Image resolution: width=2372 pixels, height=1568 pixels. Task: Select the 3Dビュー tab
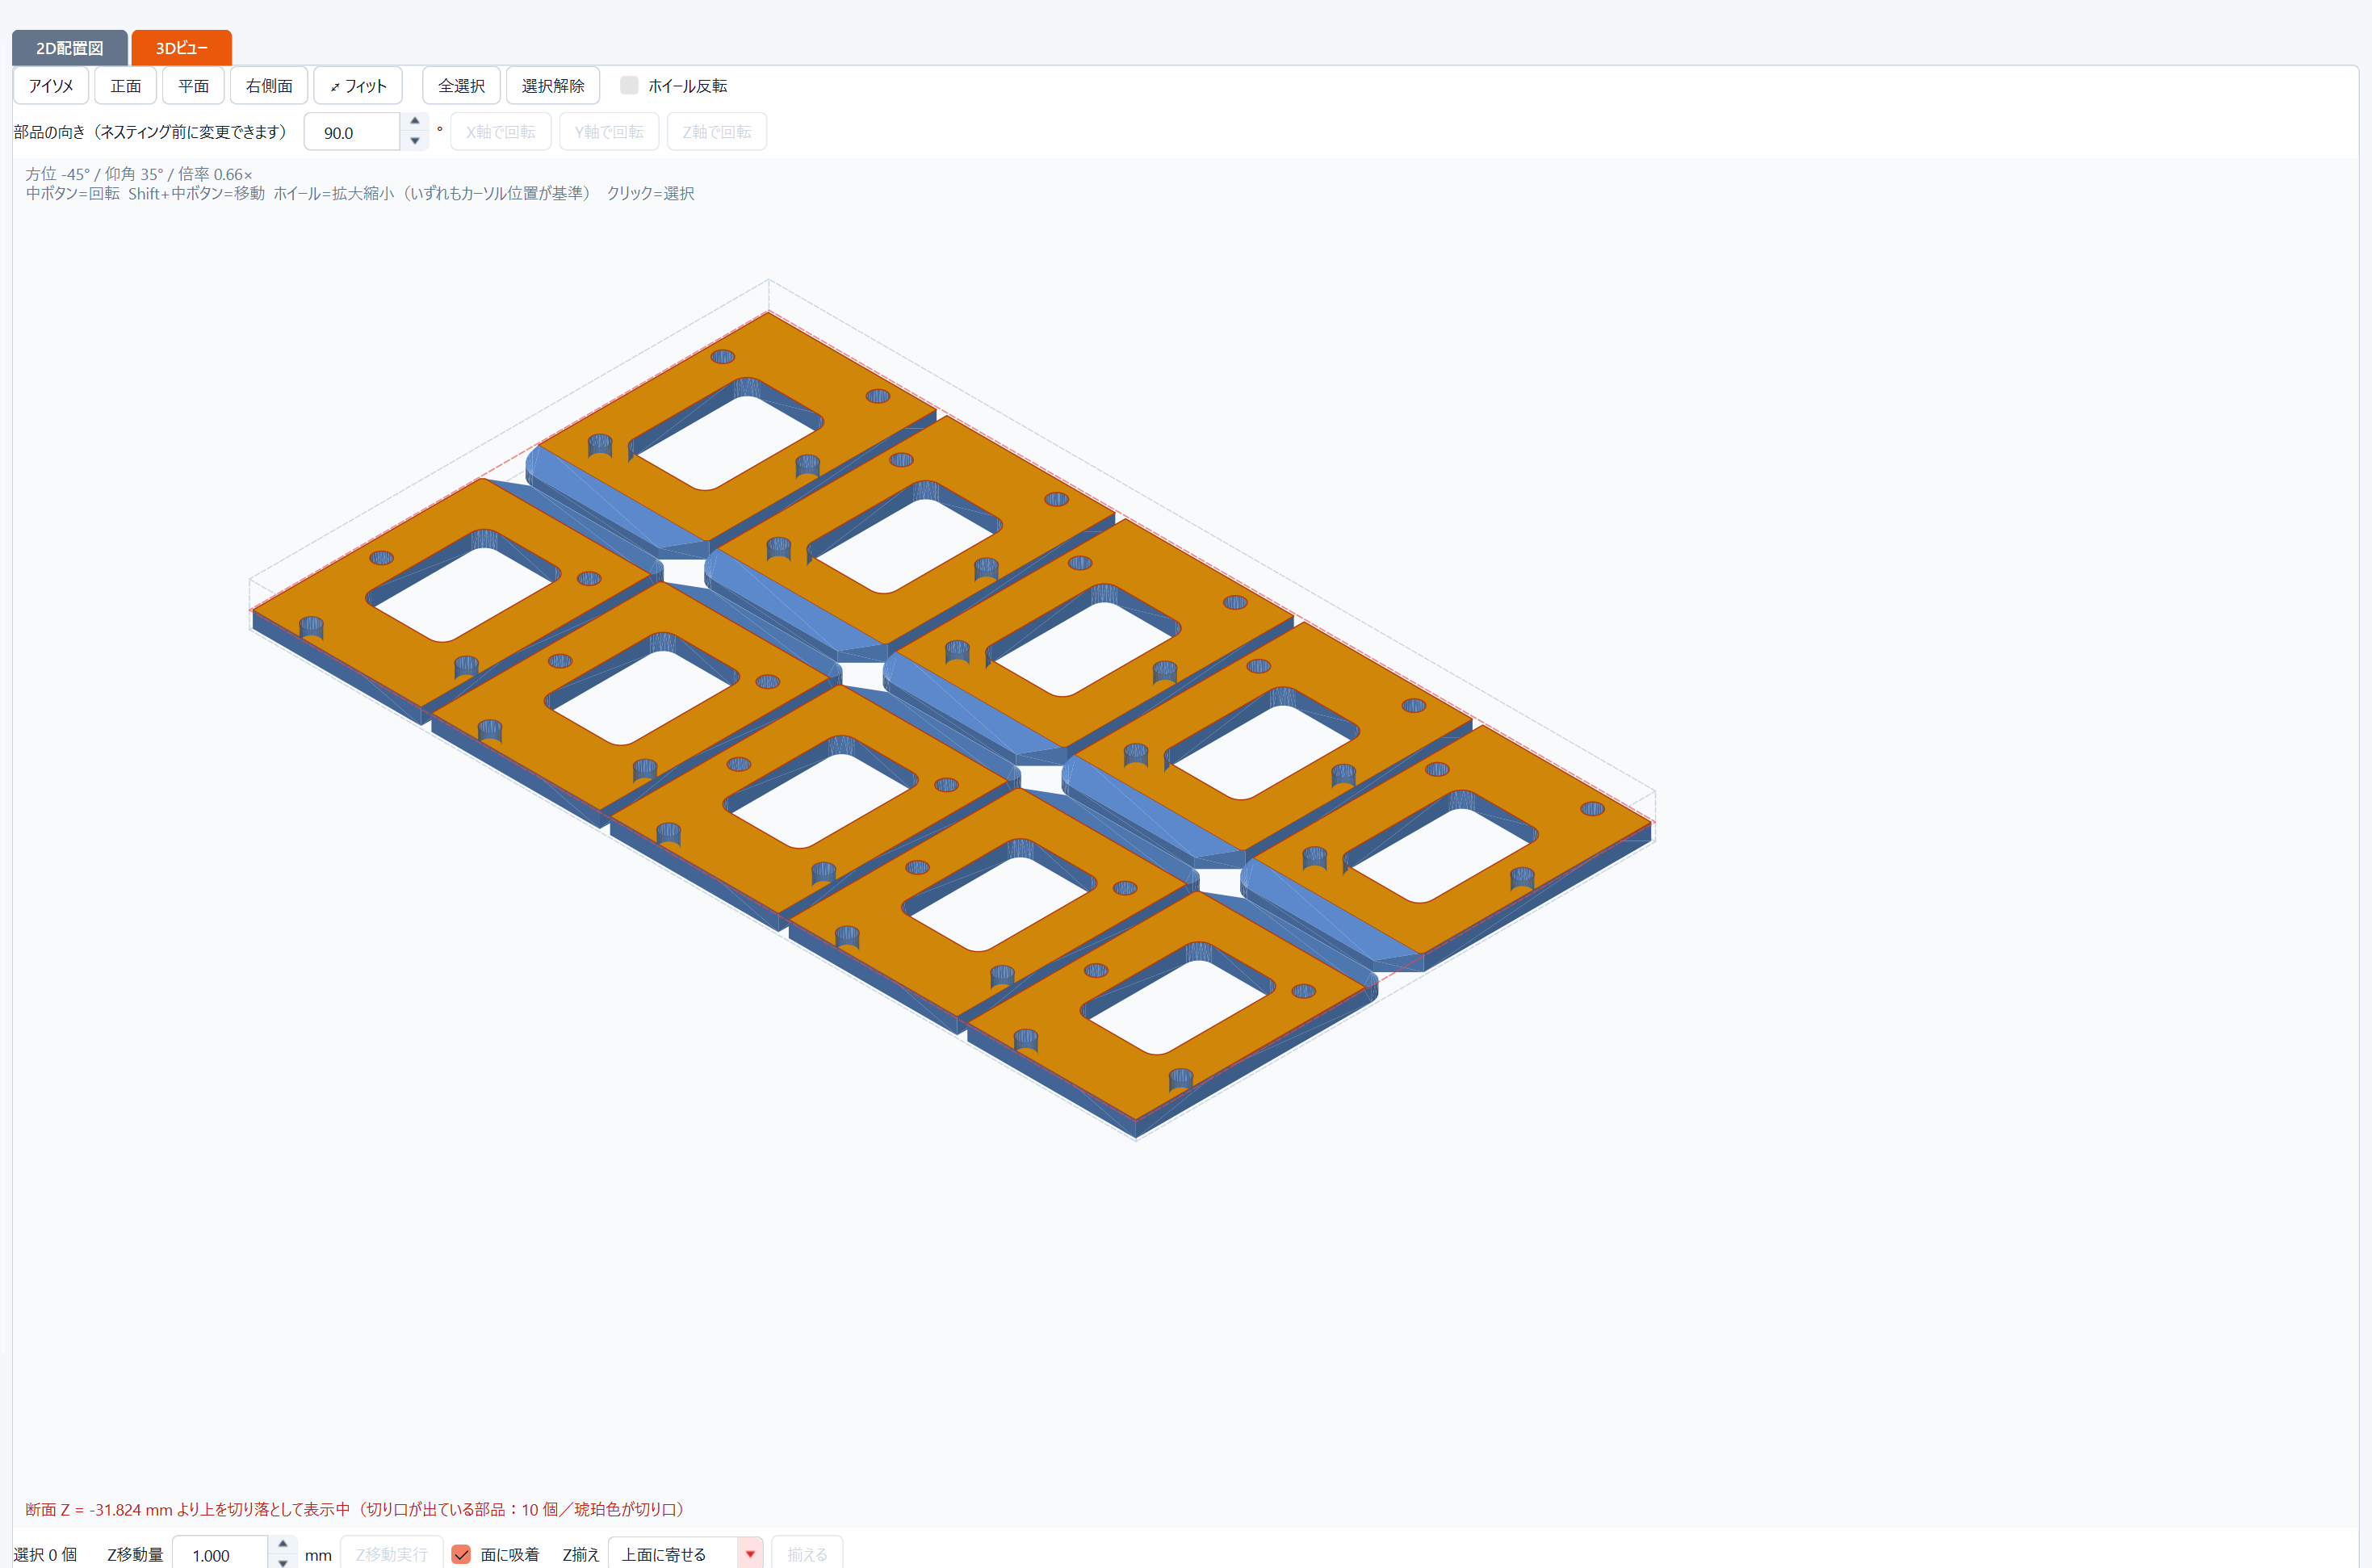(x=181, y=48)
